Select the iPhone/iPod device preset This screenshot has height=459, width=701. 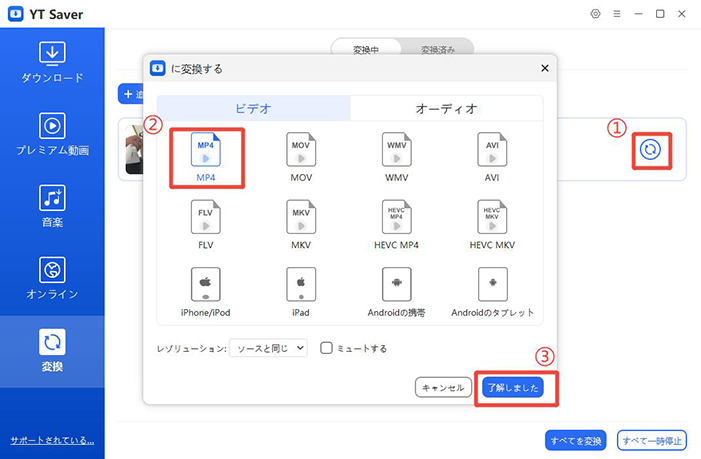tap(206, 284)
